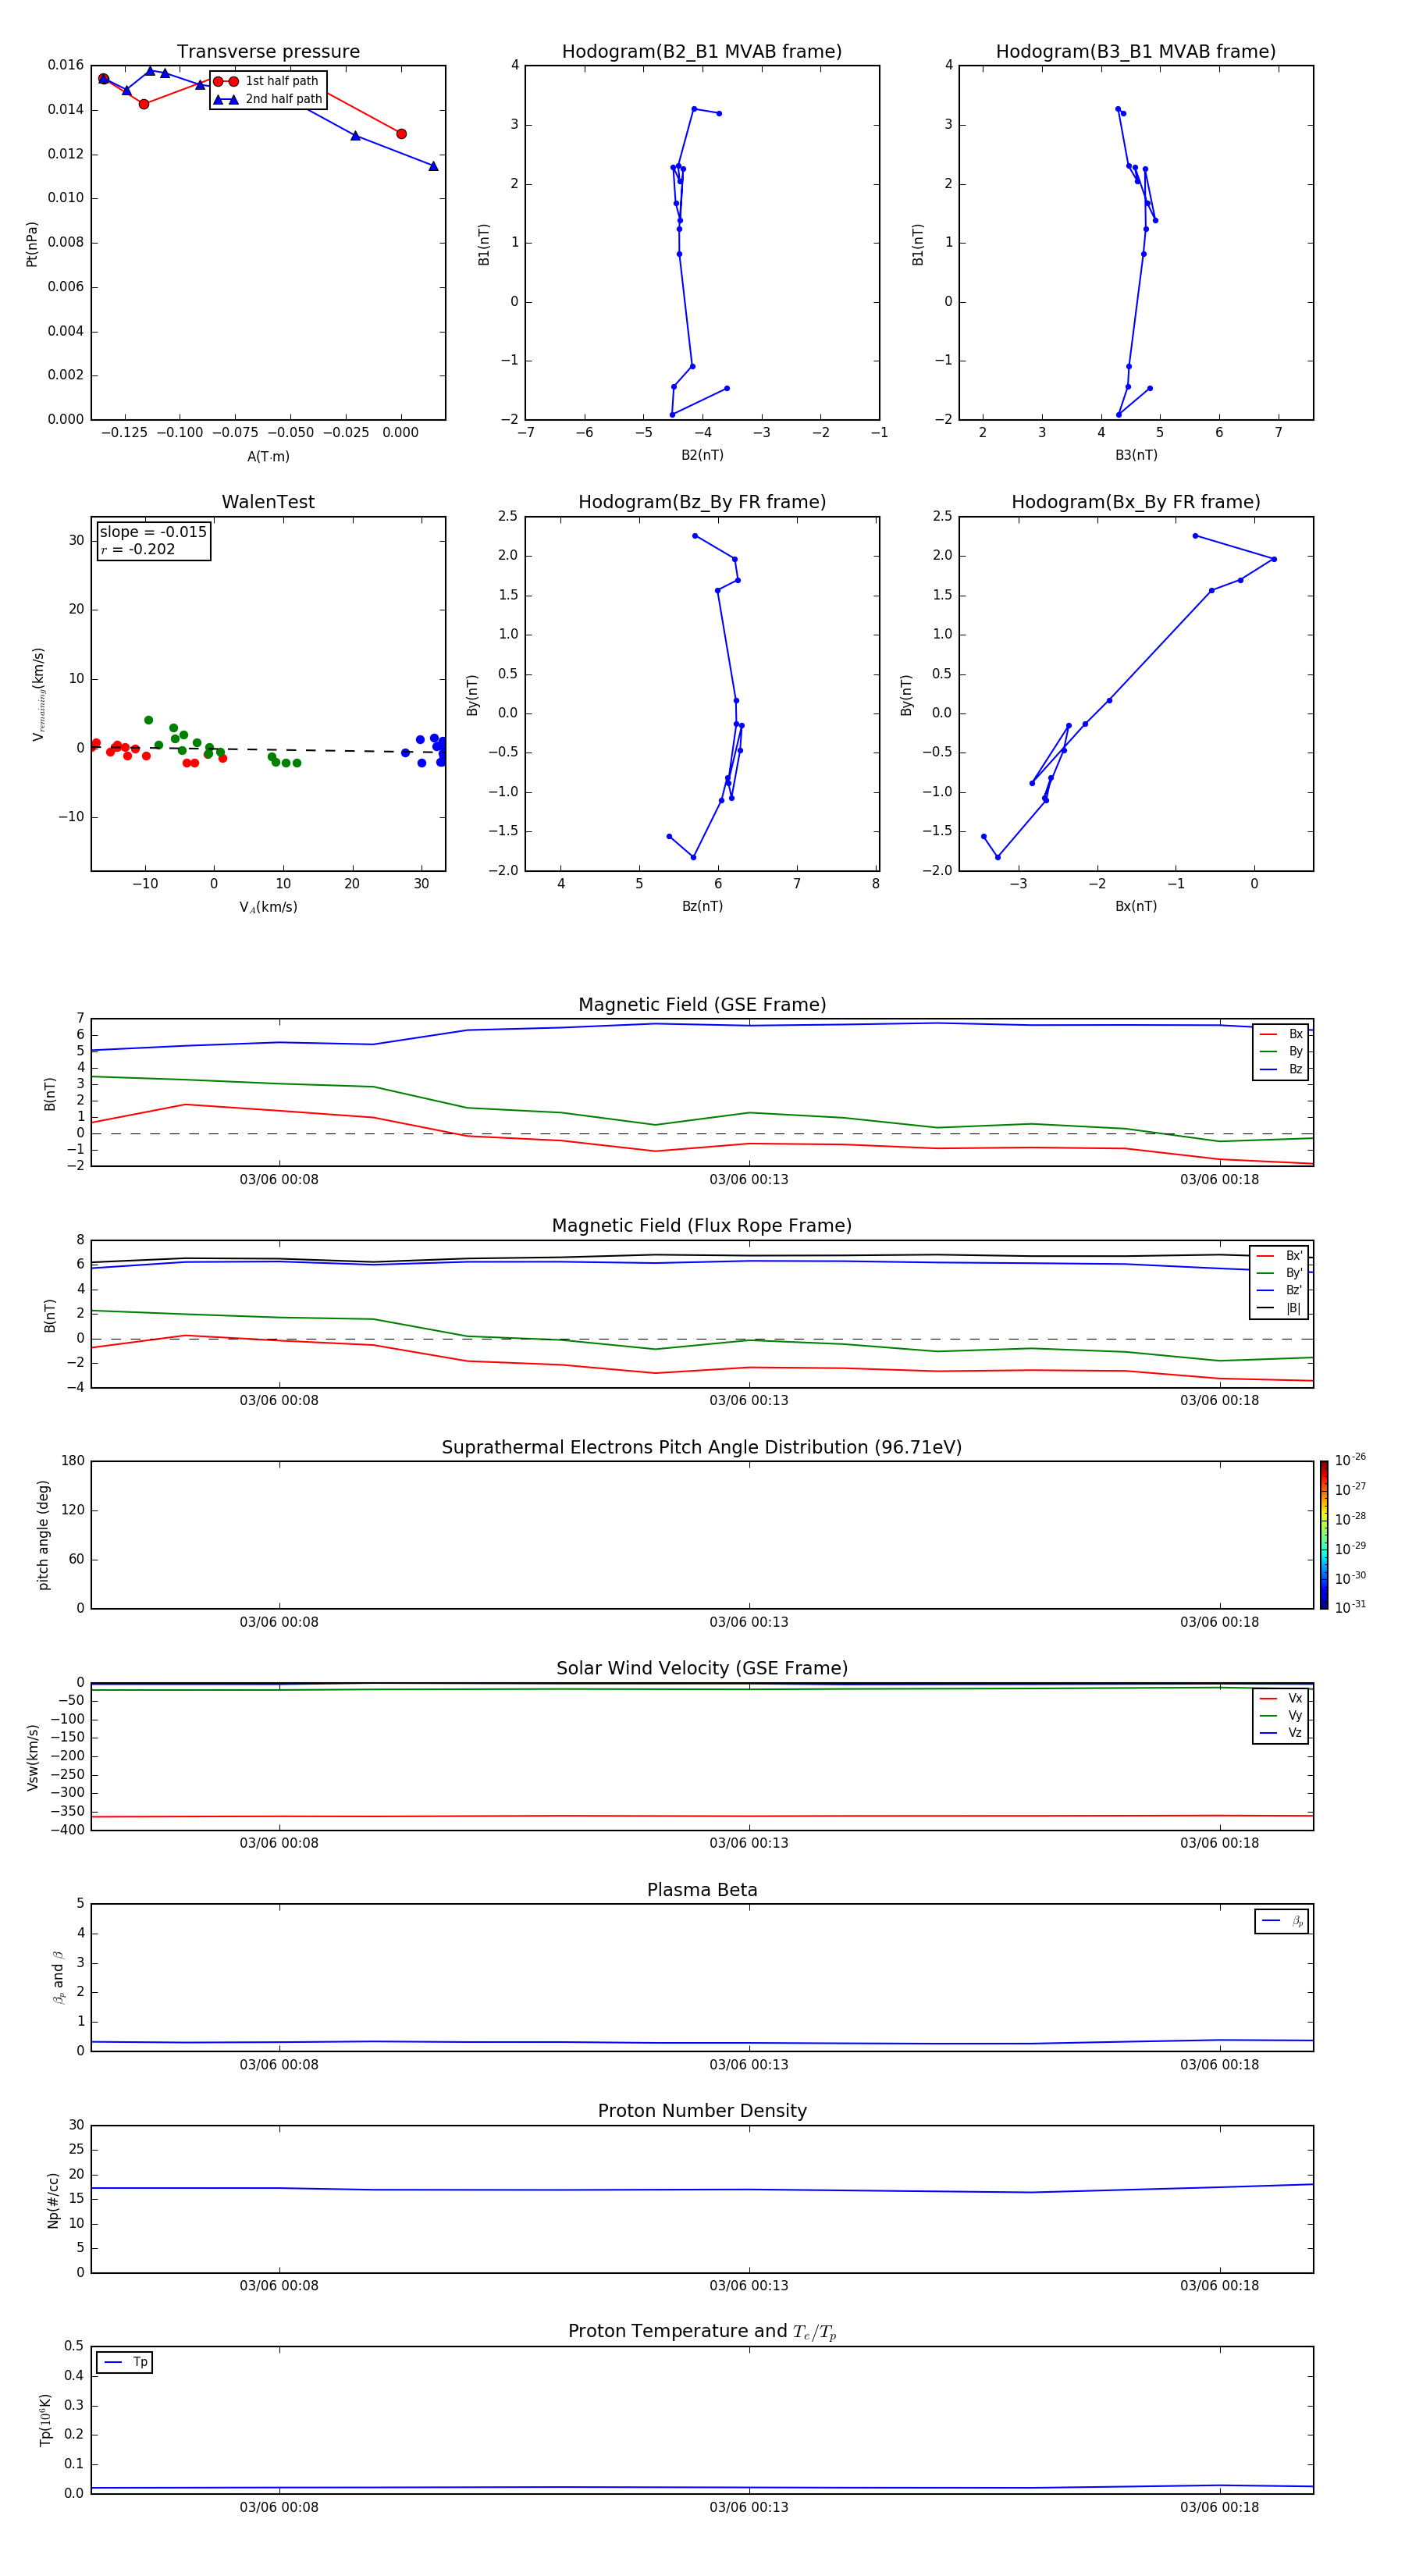Screen dimensions: 1405x2576
Task: Click 'Hodogram(Bz_By FR frame)' title
Action: (x=702, y=502)
